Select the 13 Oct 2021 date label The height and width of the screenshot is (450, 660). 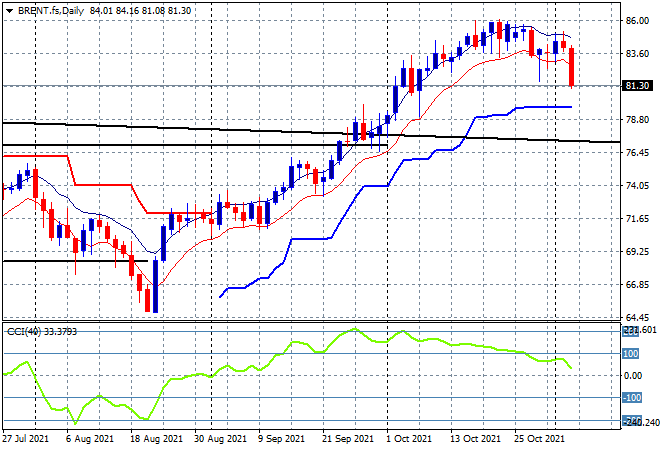[476, 439]
